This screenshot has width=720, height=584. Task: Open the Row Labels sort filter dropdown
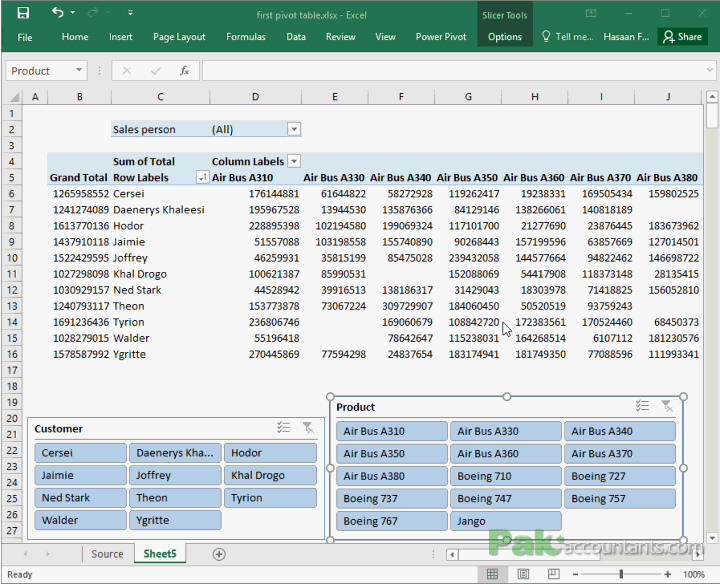(x=202, y=177)
